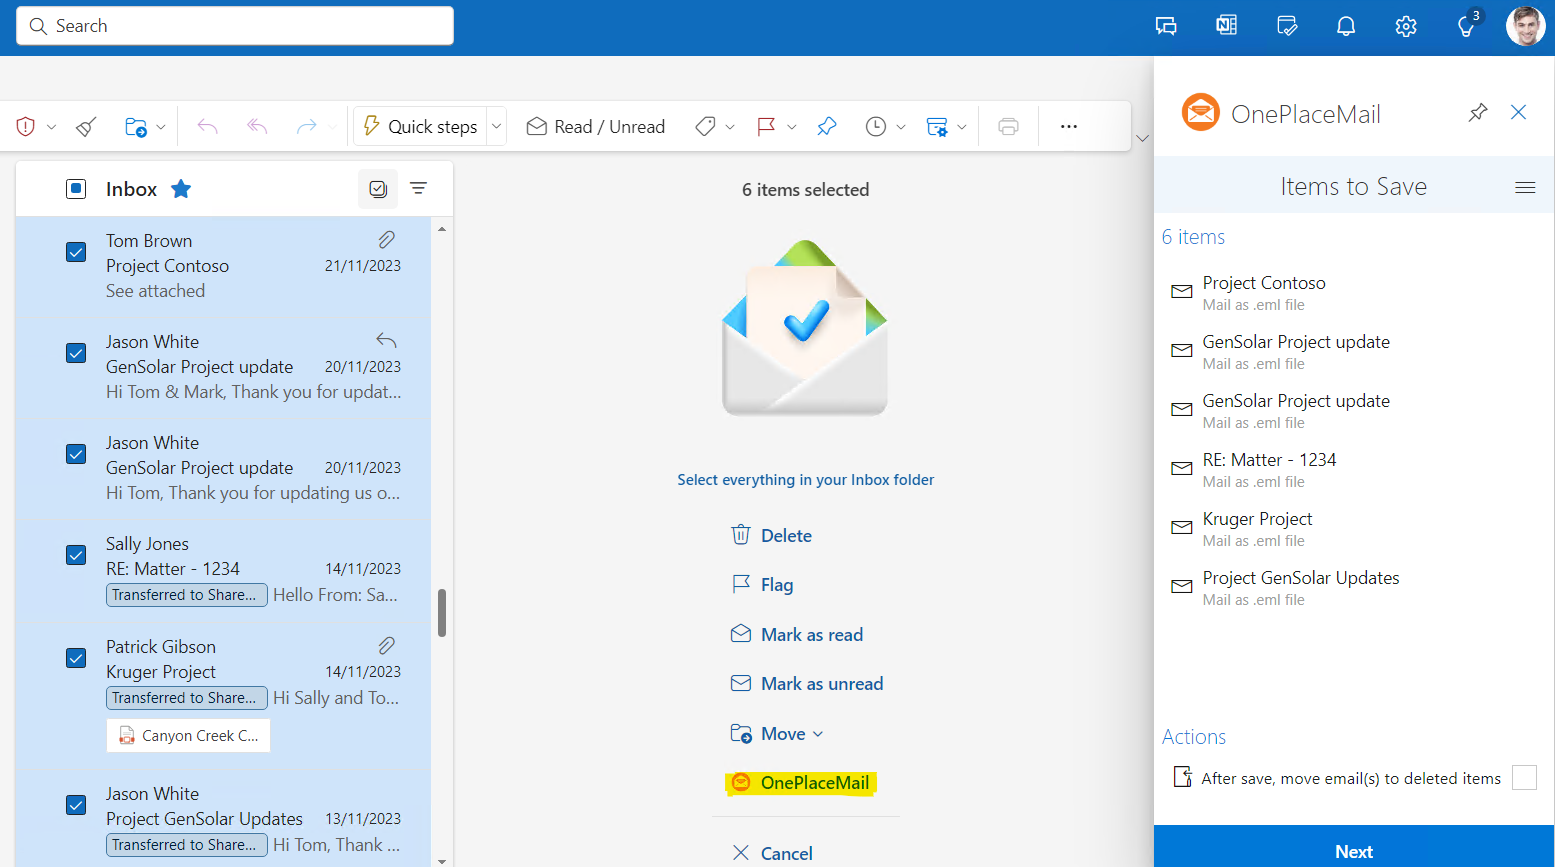
Task: Click the pin message icon in toolbar
Action: (x=826, y=127)
